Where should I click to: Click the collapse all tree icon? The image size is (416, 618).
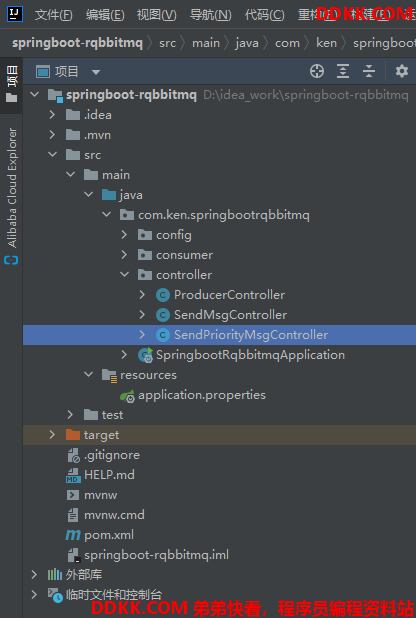(369, 71)
